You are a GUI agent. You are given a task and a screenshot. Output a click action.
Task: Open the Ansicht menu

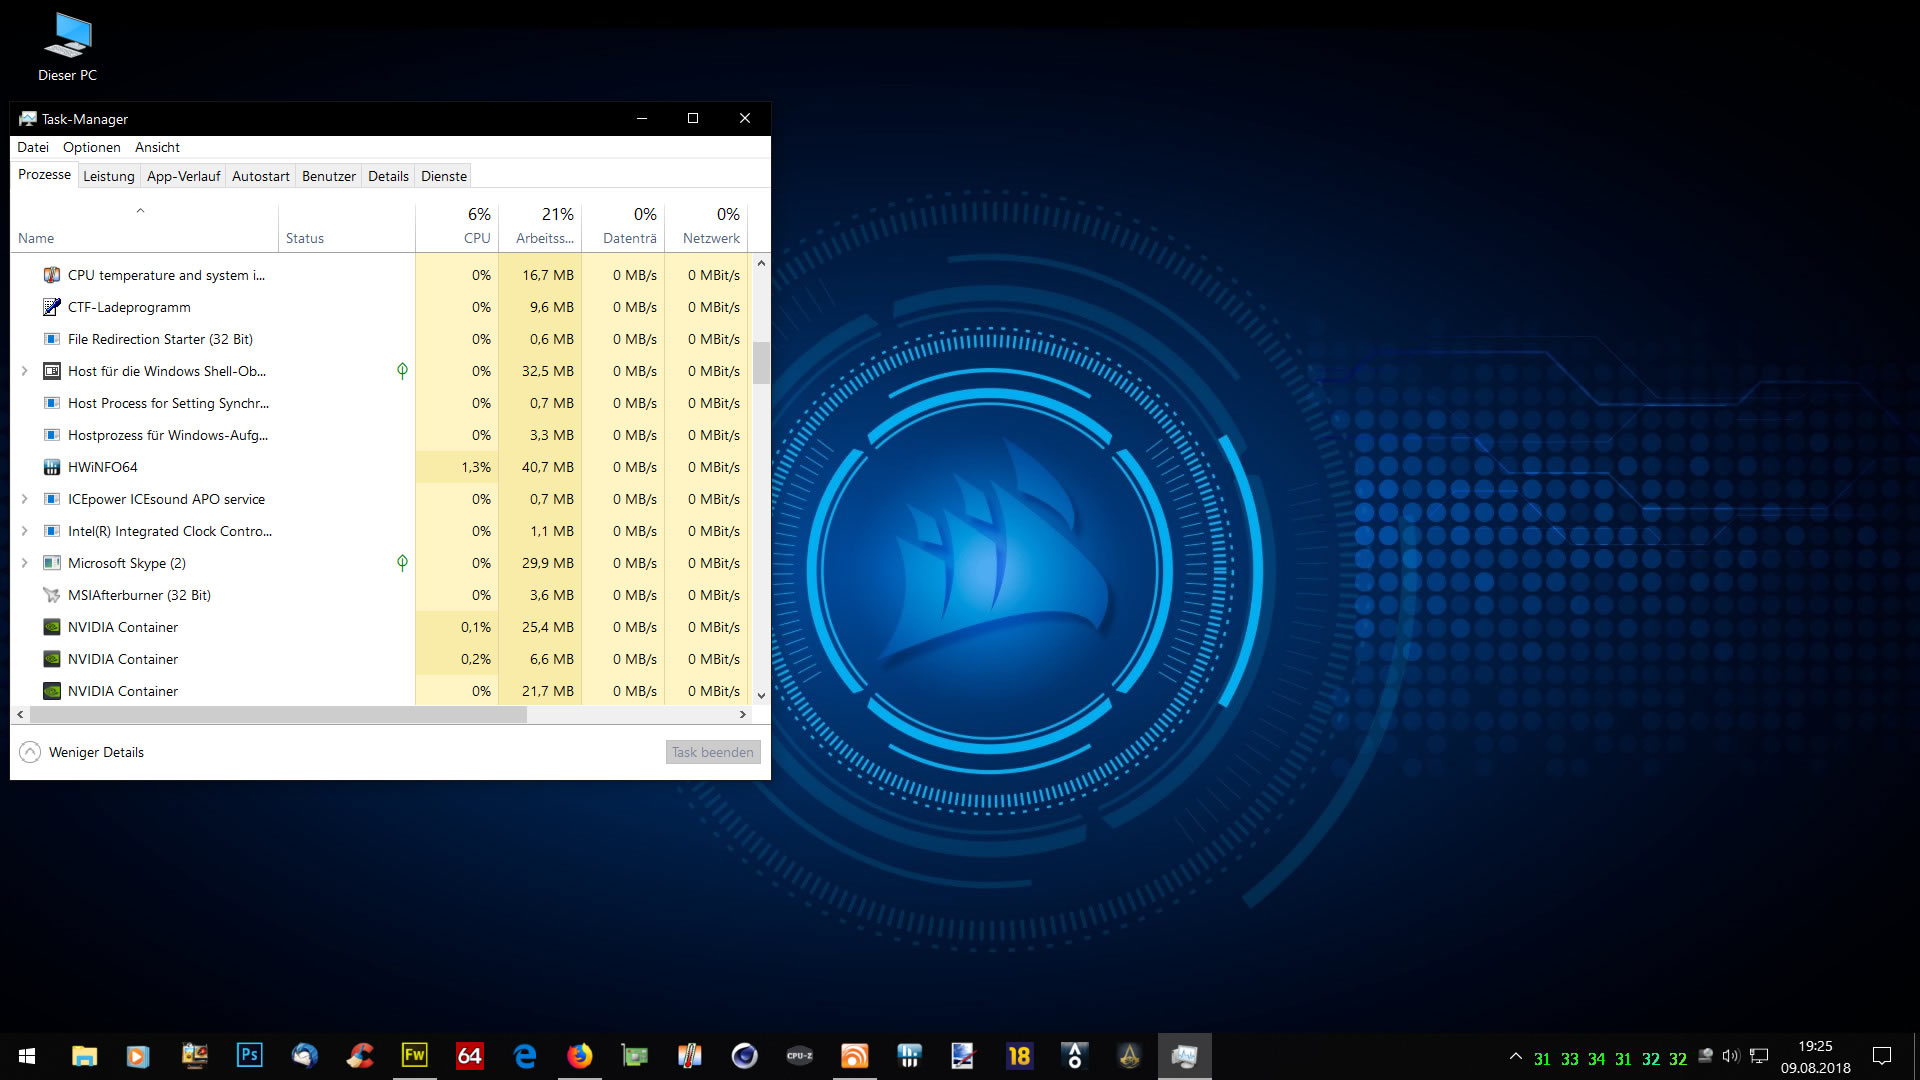coord(157,147)
